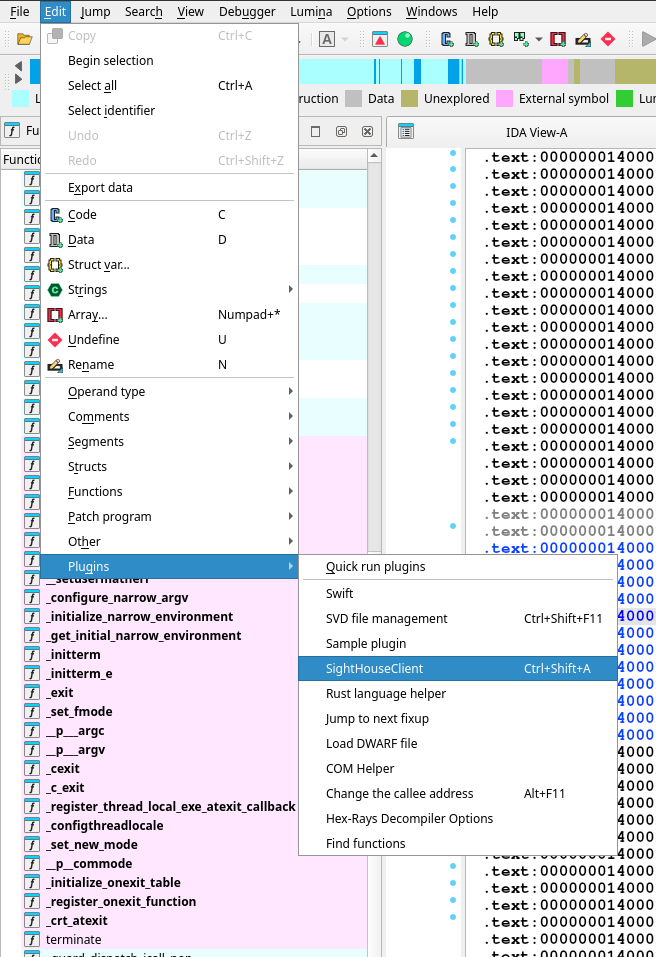
Task: Open the Debugger menu
Action: click(247, 12)
